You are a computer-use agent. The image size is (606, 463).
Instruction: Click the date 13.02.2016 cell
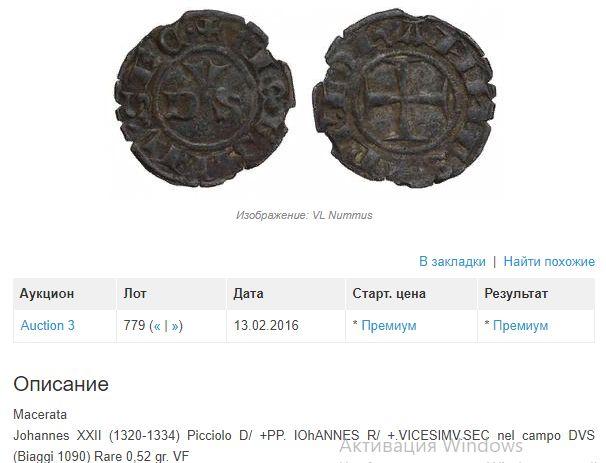coord(266,325)
